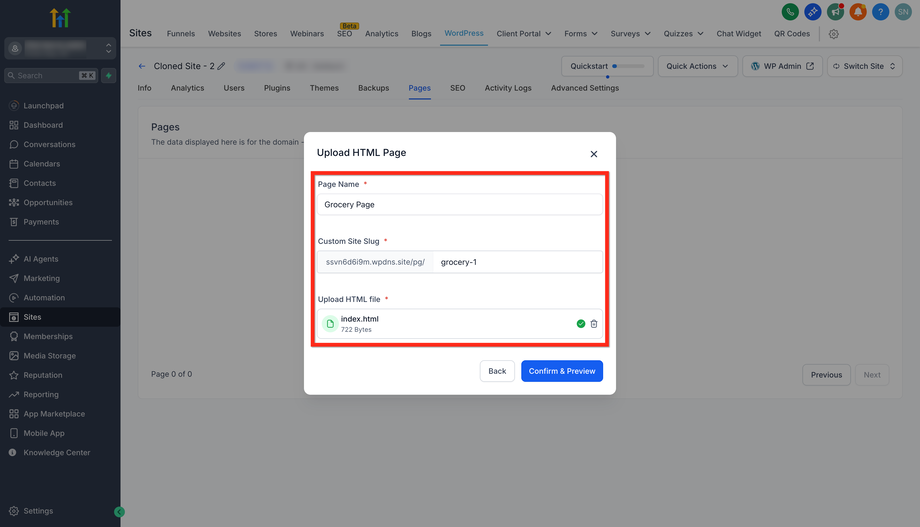Open the megaphone announcements icon
The image size is (920, 527).
pyautogui.click(x=836, y=12)
